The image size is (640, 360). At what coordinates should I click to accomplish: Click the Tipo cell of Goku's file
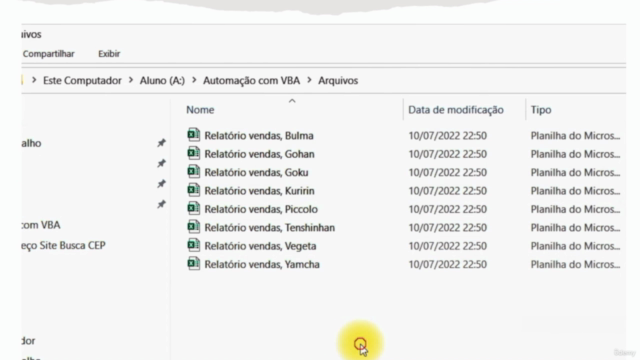tap(575, 172)
